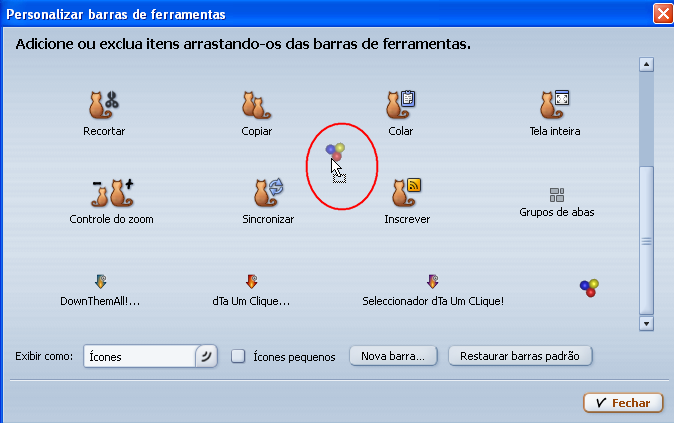The width and height of the screenshot is (674, 423).
Task: Select the Inscrever RSS cat icon
Action: tap(406, 192)
